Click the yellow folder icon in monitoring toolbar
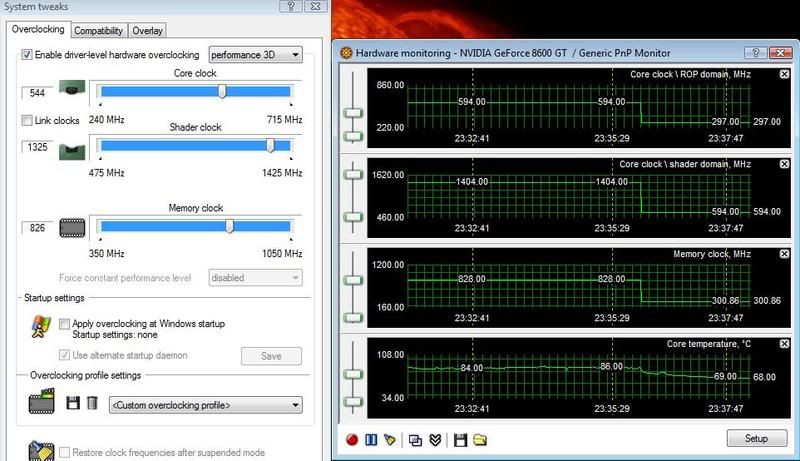Image resolution: width=800 pixels, height=461 pixels. pyautogui.click(x=480, y=440)
